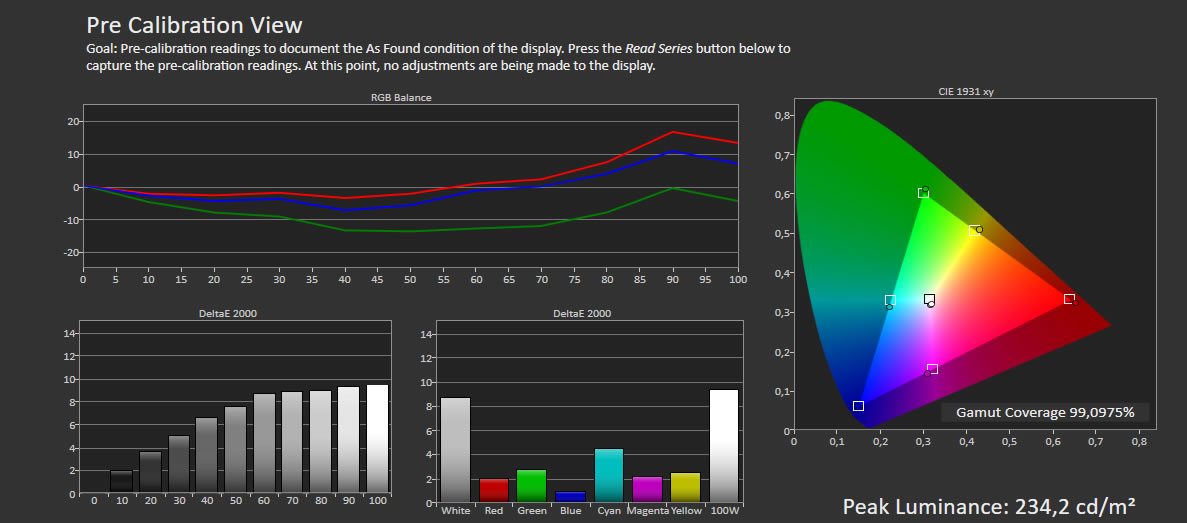The width and height of the screenshot is (1187, 523).
Task: Click the White label under the color DeltaE chart
Action: [456, 512]
